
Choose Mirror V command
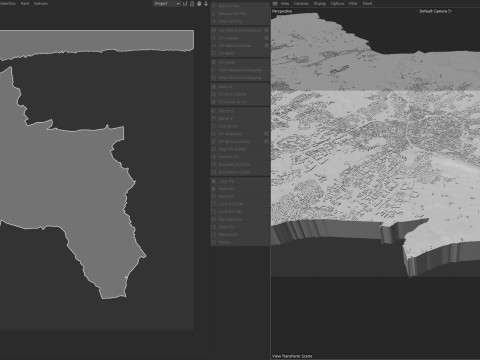(240, 119)
